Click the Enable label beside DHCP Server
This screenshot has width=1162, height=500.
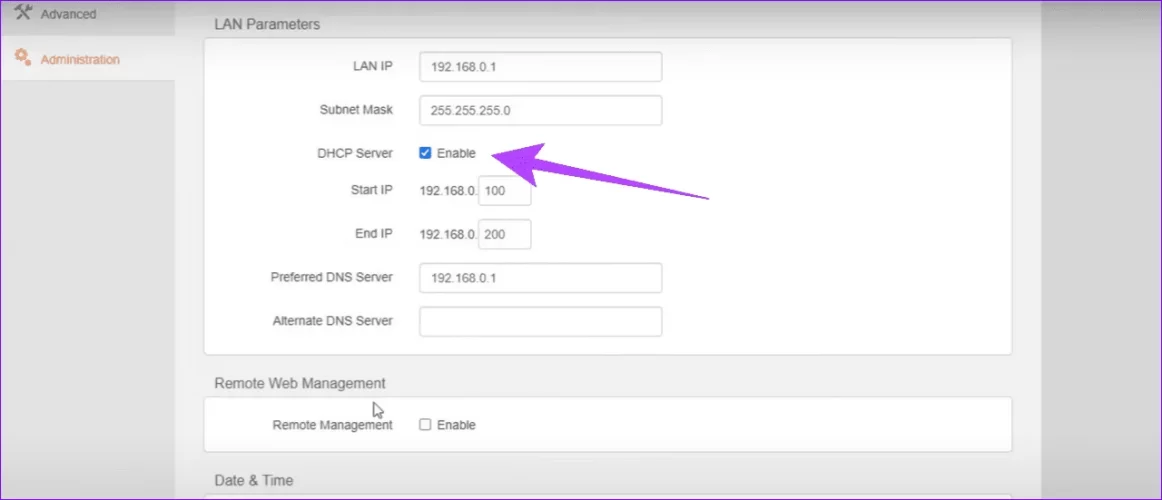(x=456, y=153)
